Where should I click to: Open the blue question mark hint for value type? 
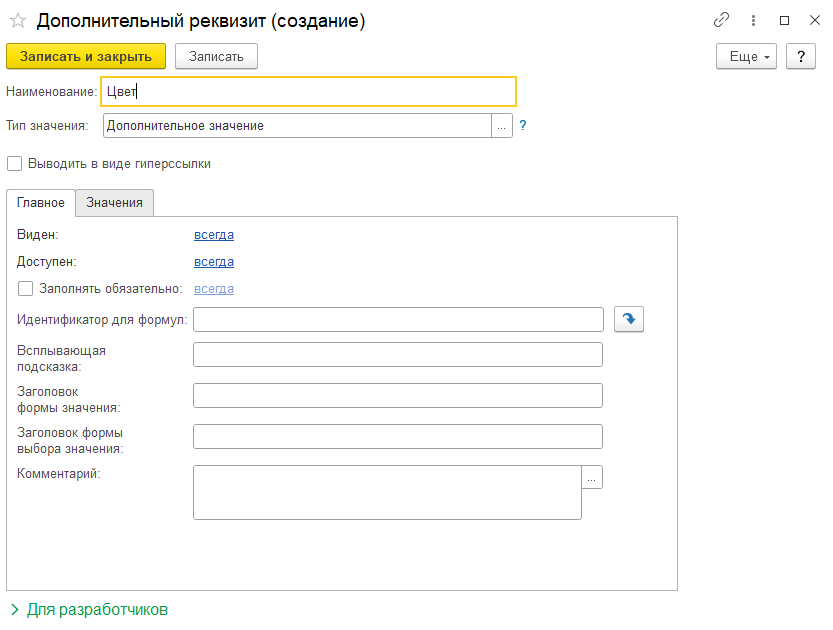click(523, 125)
